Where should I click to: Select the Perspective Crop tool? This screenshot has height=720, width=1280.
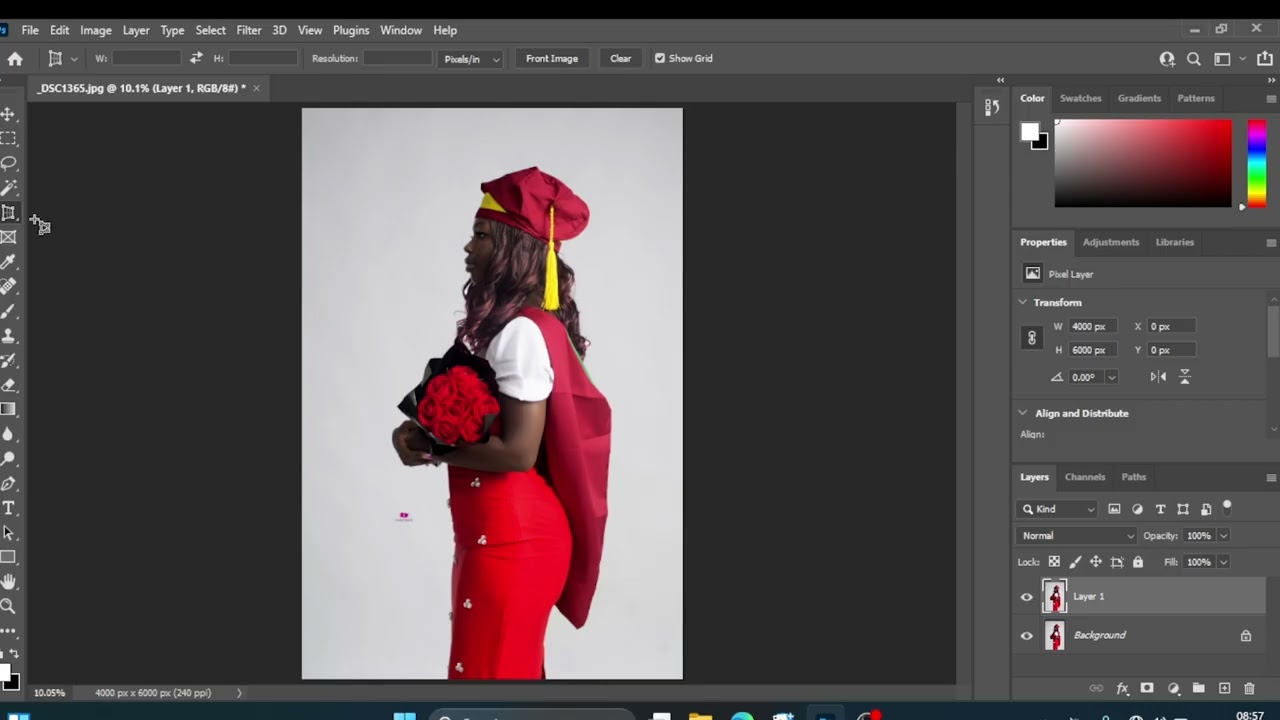[8, 213]
